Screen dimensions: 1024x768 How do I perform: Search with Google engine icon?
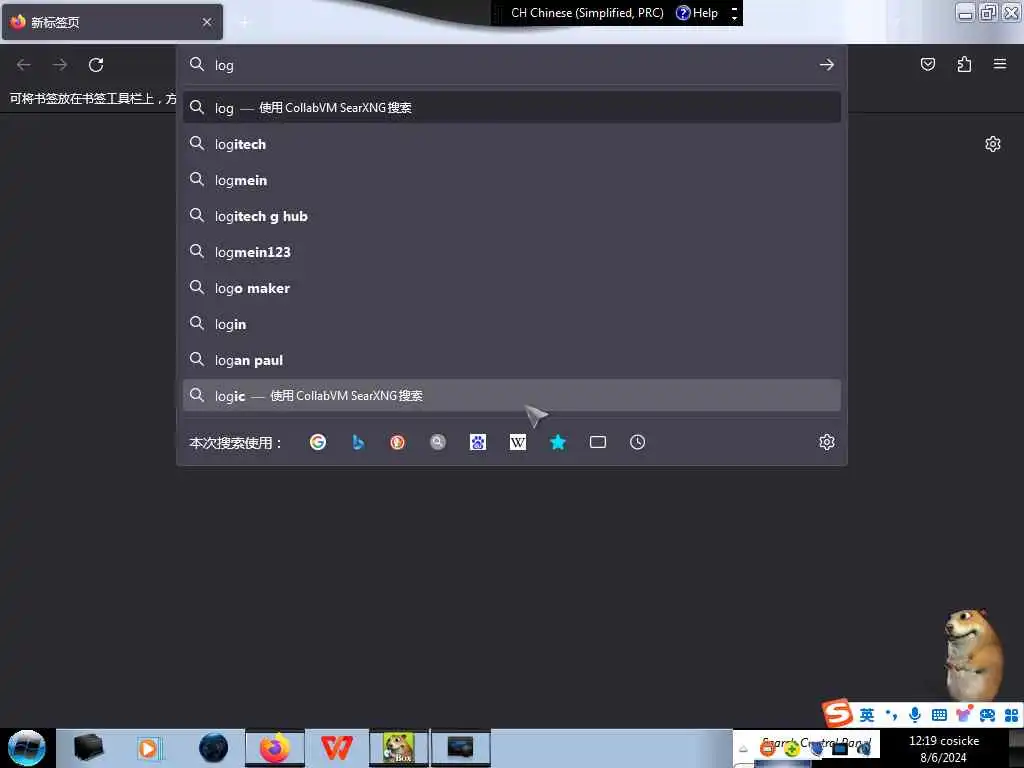(x=318, y=442)
